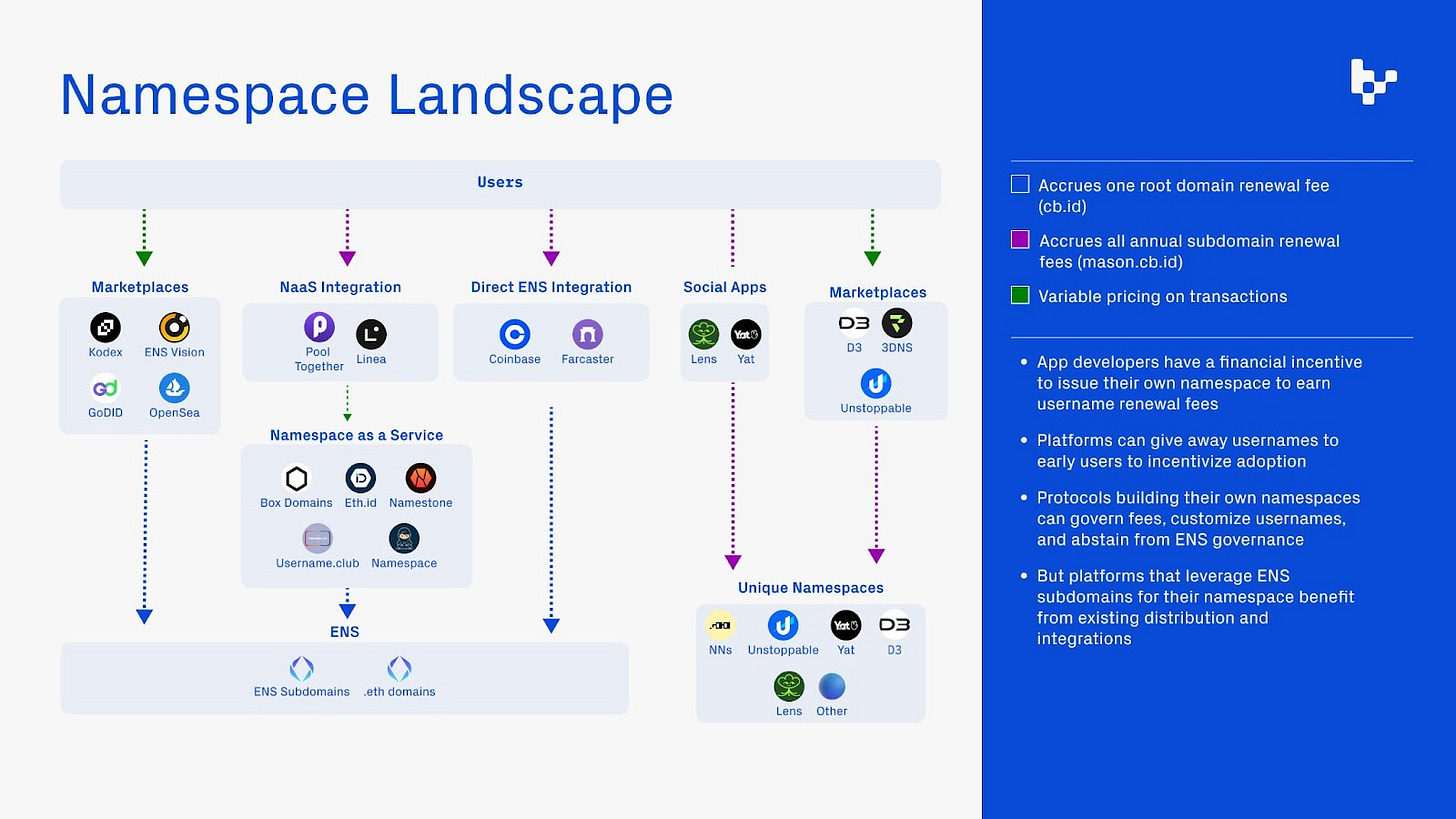This screenshot has height=819, width=1456.
Task: Click the 'App developers have a financial incentive' bullet
Action: (1199, 383)
